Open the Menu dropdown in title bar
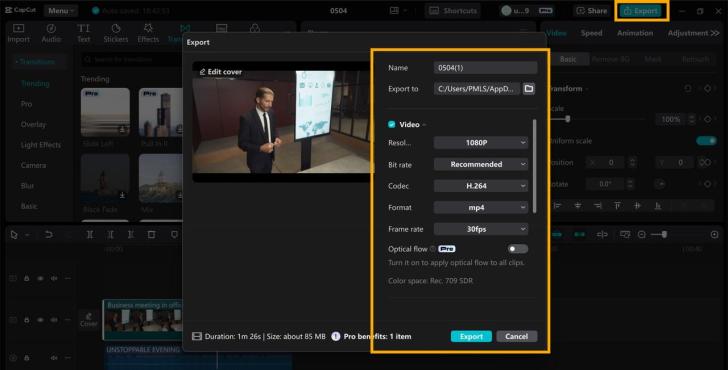Screen dimensions: 728x370 [x=61, y=11]
